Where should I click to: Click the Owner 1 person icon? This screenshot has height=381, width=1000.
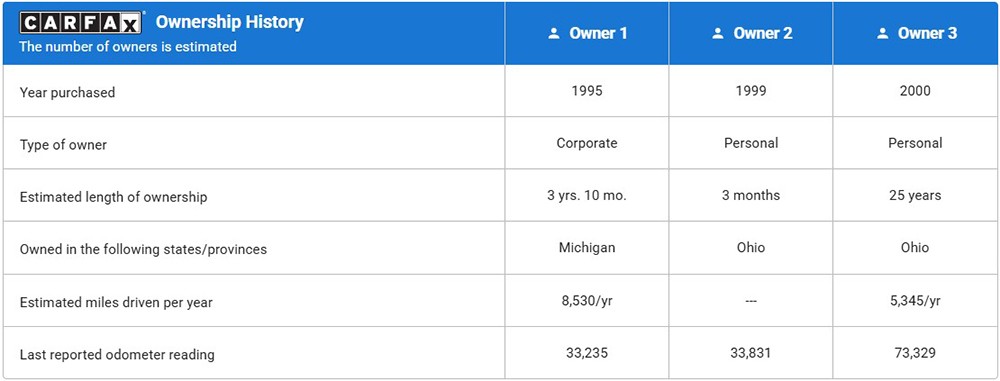pos(554,34)
